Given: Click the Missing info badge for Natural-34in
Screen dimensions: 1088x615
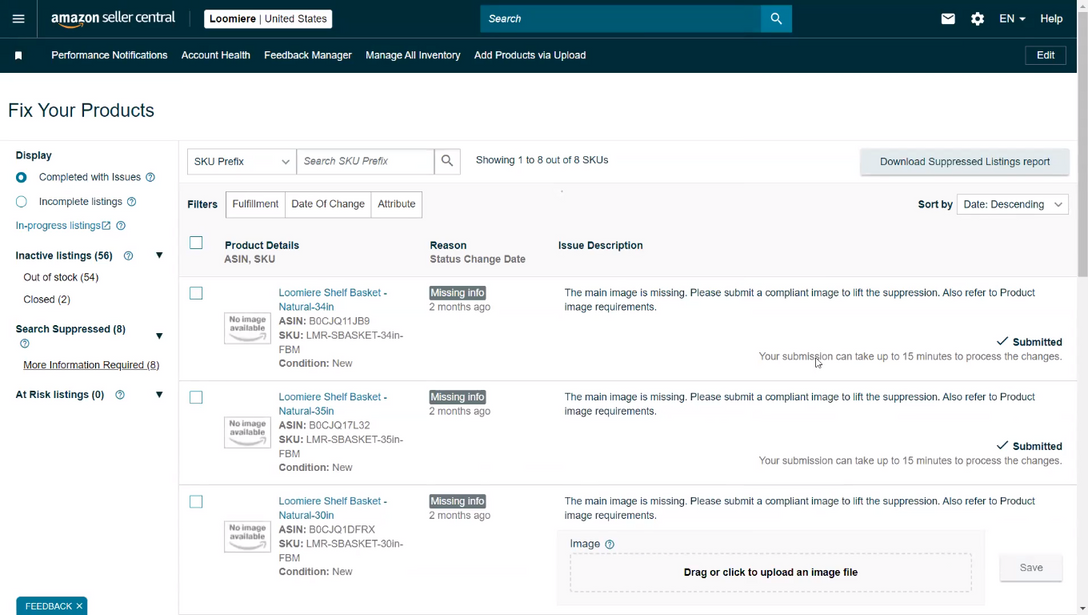Looking at the screenshot, I should point(457,293).
